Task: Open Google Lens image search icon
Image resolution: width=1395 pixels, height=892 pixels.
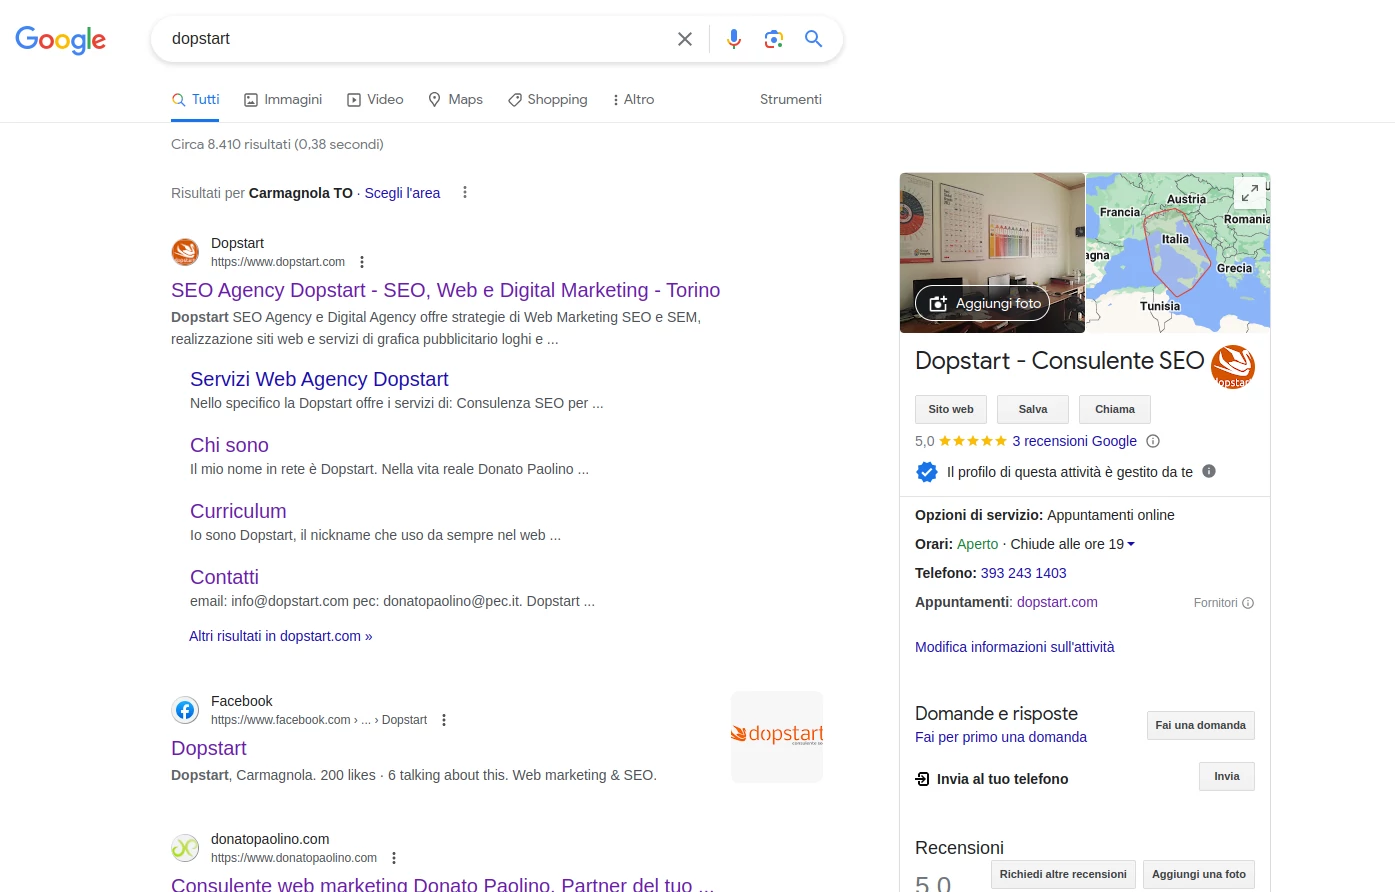Action: click(774, 39)
